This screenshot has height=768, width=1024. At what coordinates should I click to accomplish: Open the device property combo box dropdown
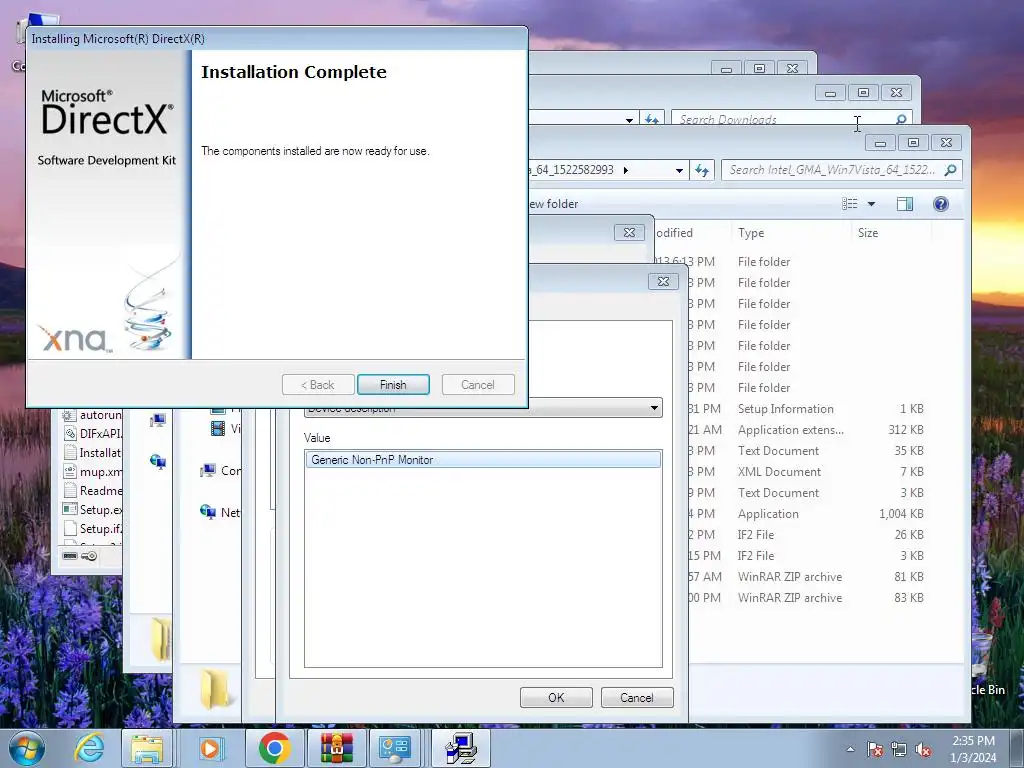pos(654,408)
